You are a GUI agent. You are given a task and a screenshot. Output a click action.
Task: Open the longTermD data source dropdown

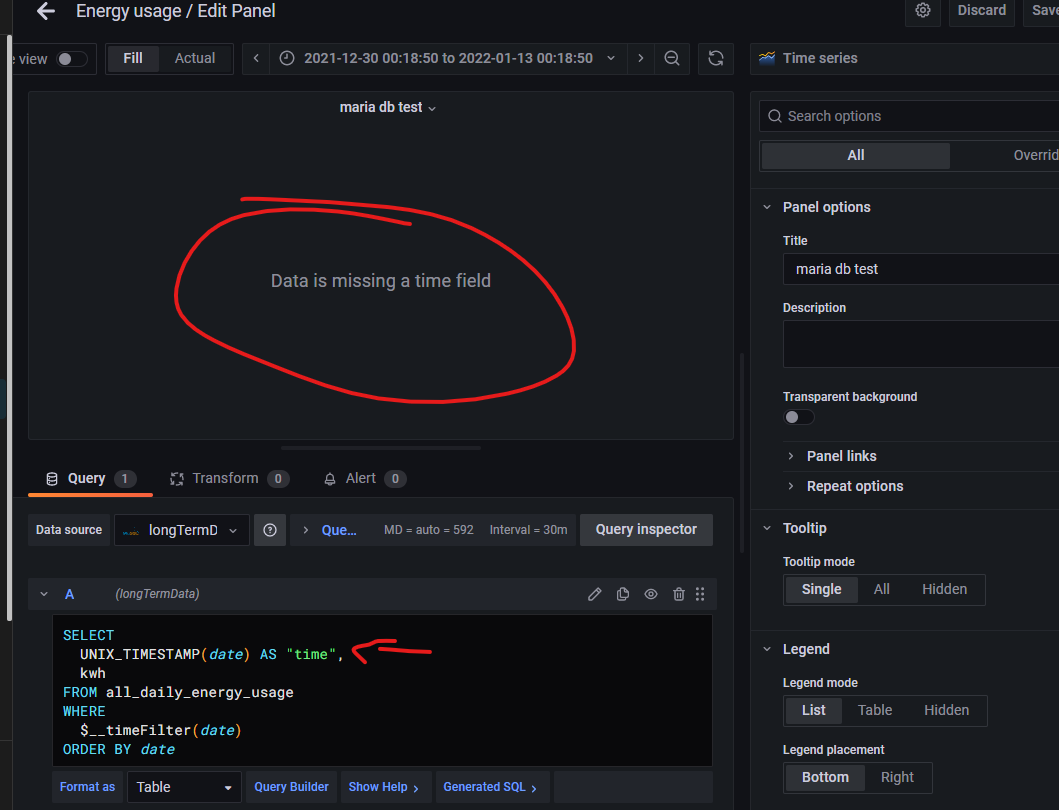coord(182,530)
